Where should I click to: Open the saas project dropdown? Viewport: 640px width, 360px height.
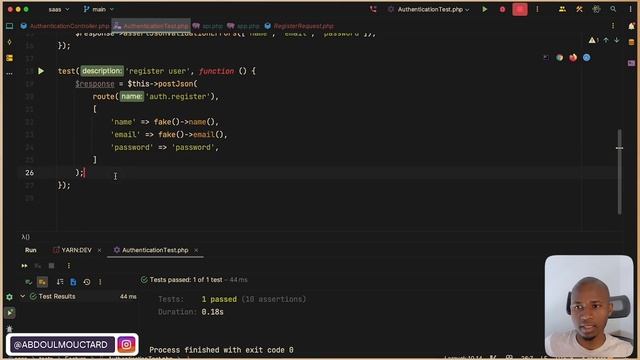(59, 9)
